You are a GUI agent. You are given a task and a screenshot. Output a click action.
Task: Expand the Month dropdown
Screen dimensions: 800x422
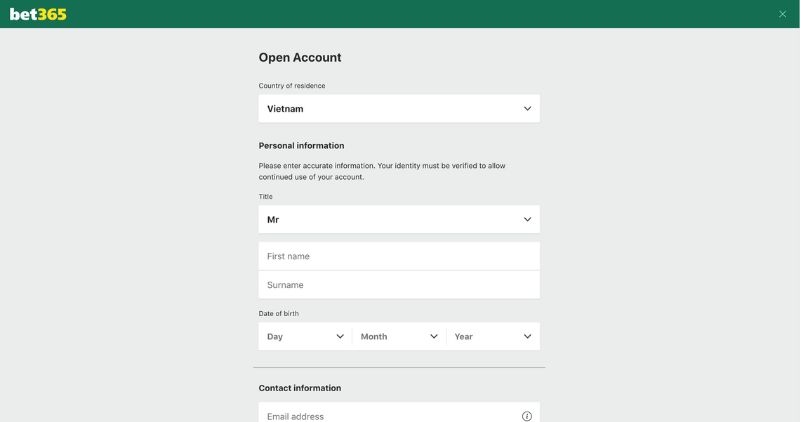(x=399, y=336)
